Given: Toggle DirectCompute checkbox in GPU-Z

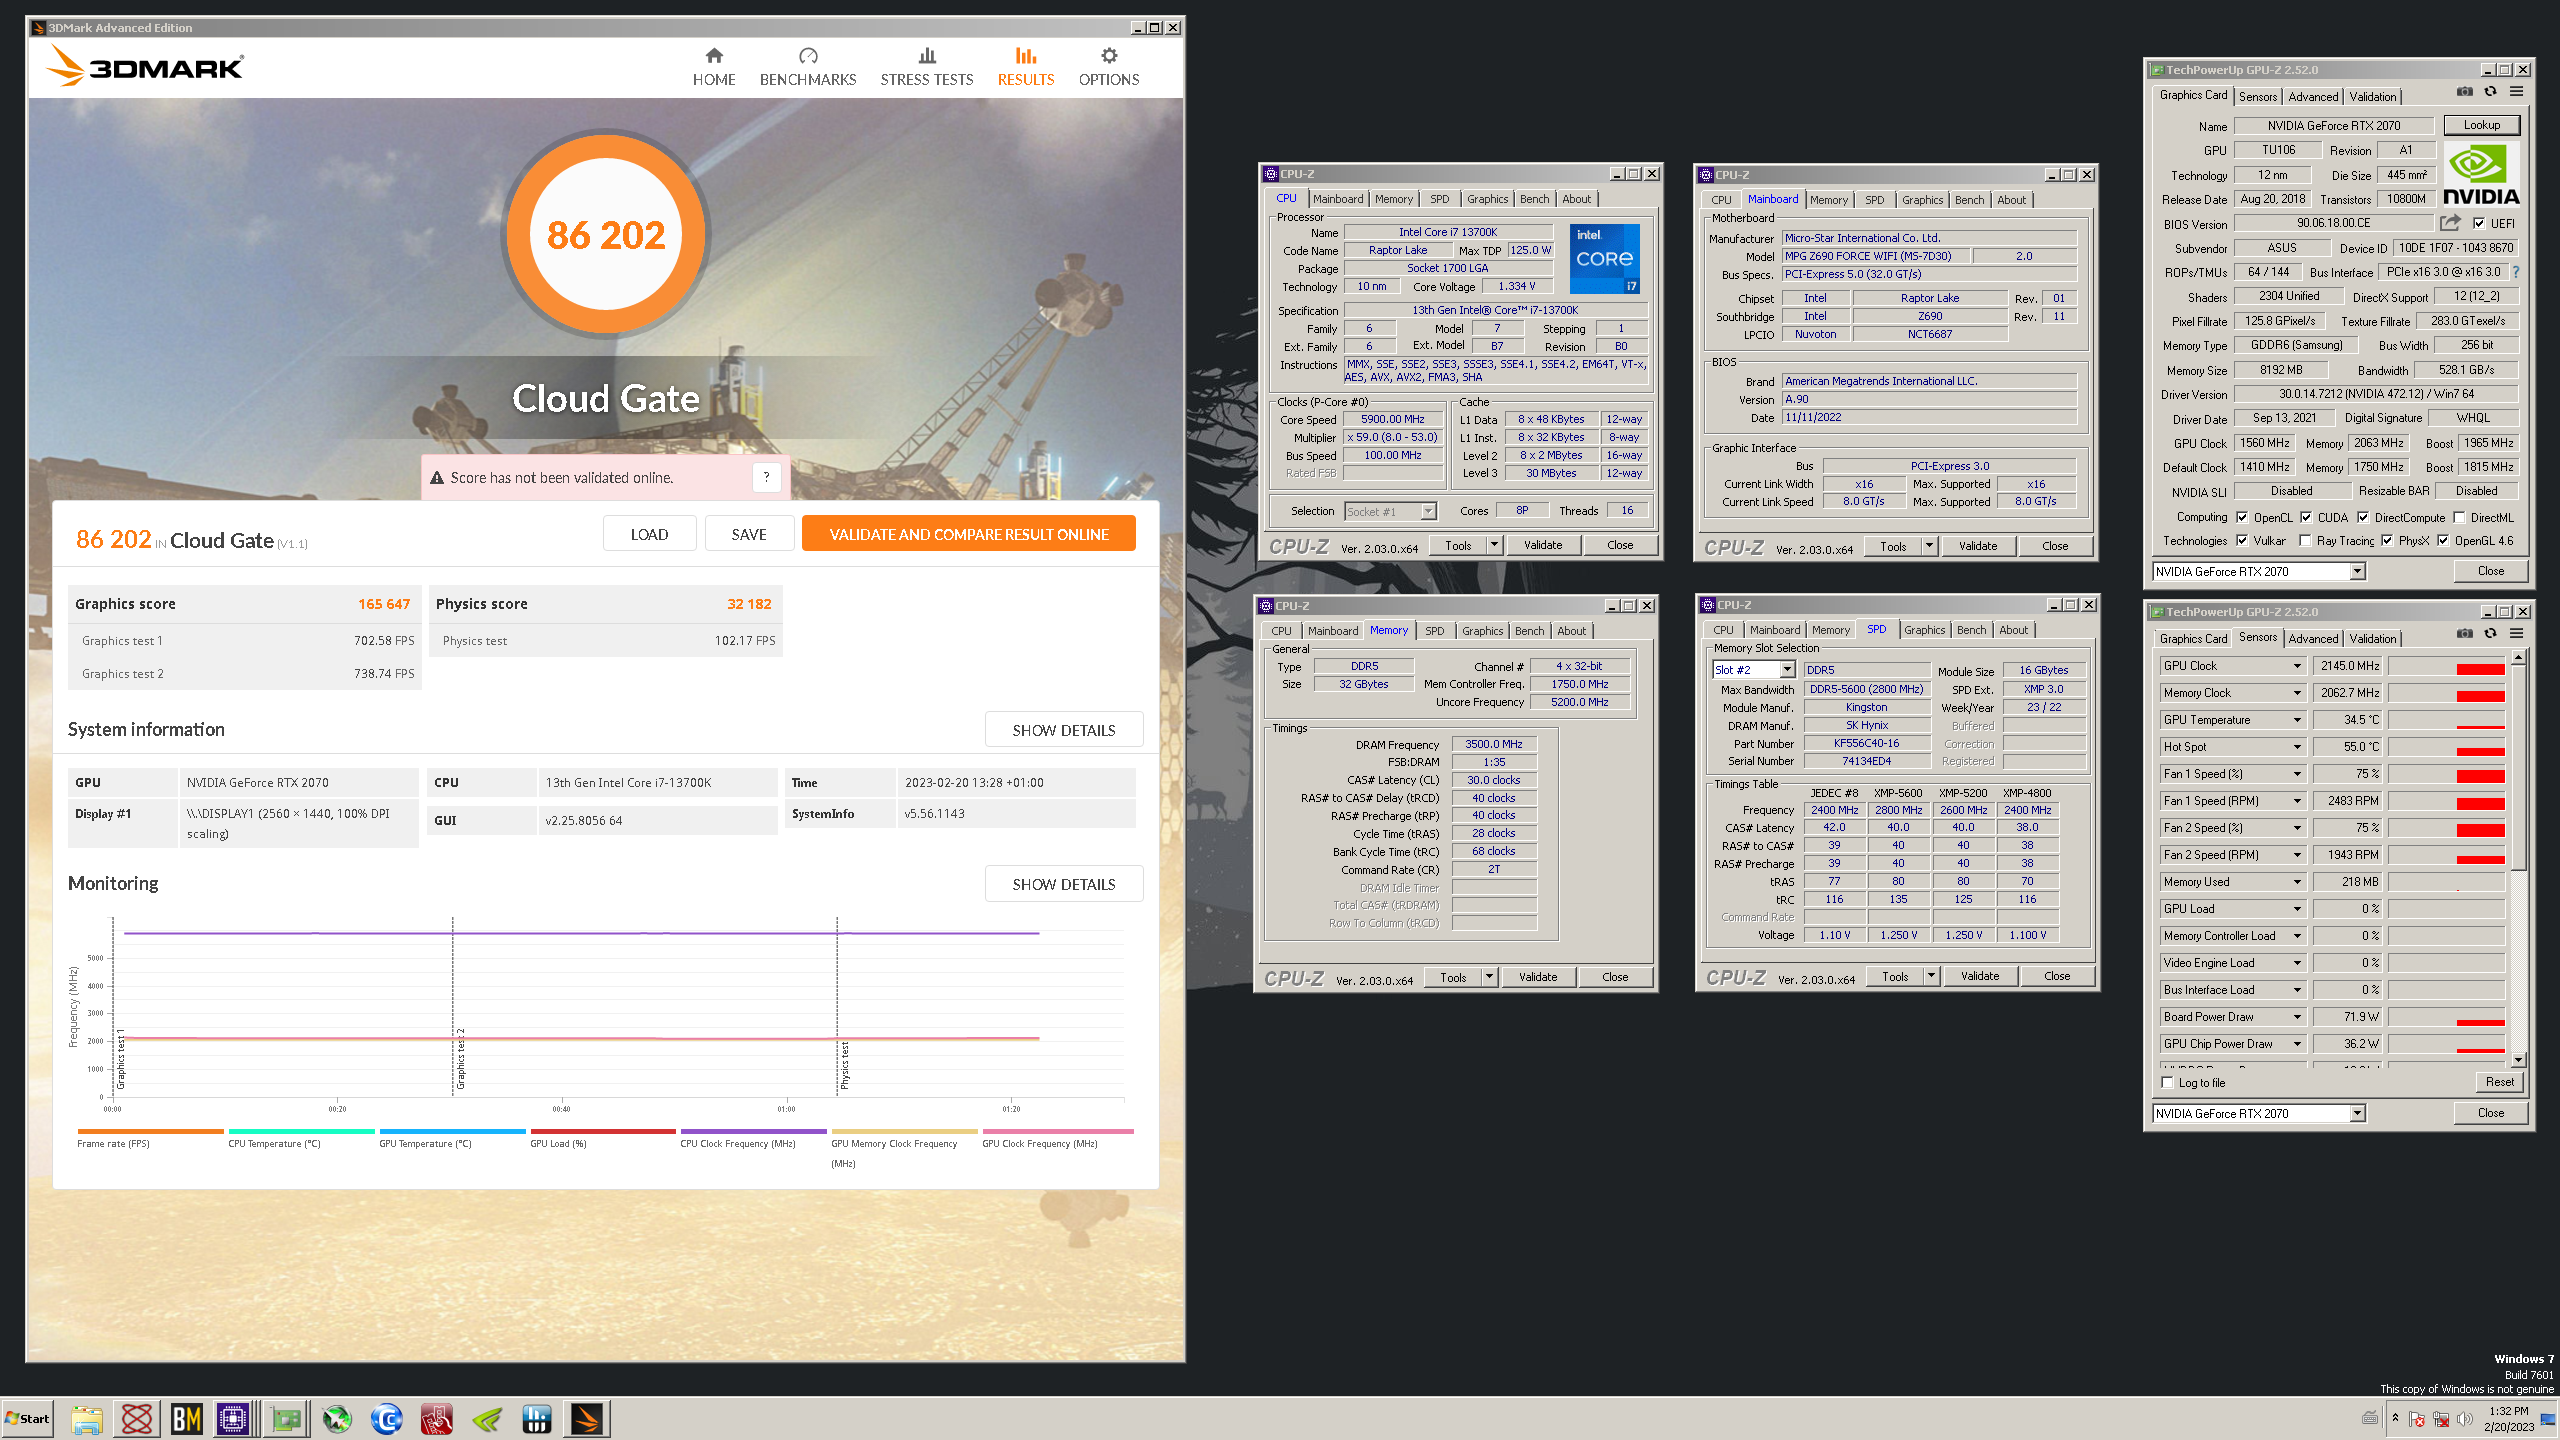Looking at the screenshot, I should tap(2363, 517).
